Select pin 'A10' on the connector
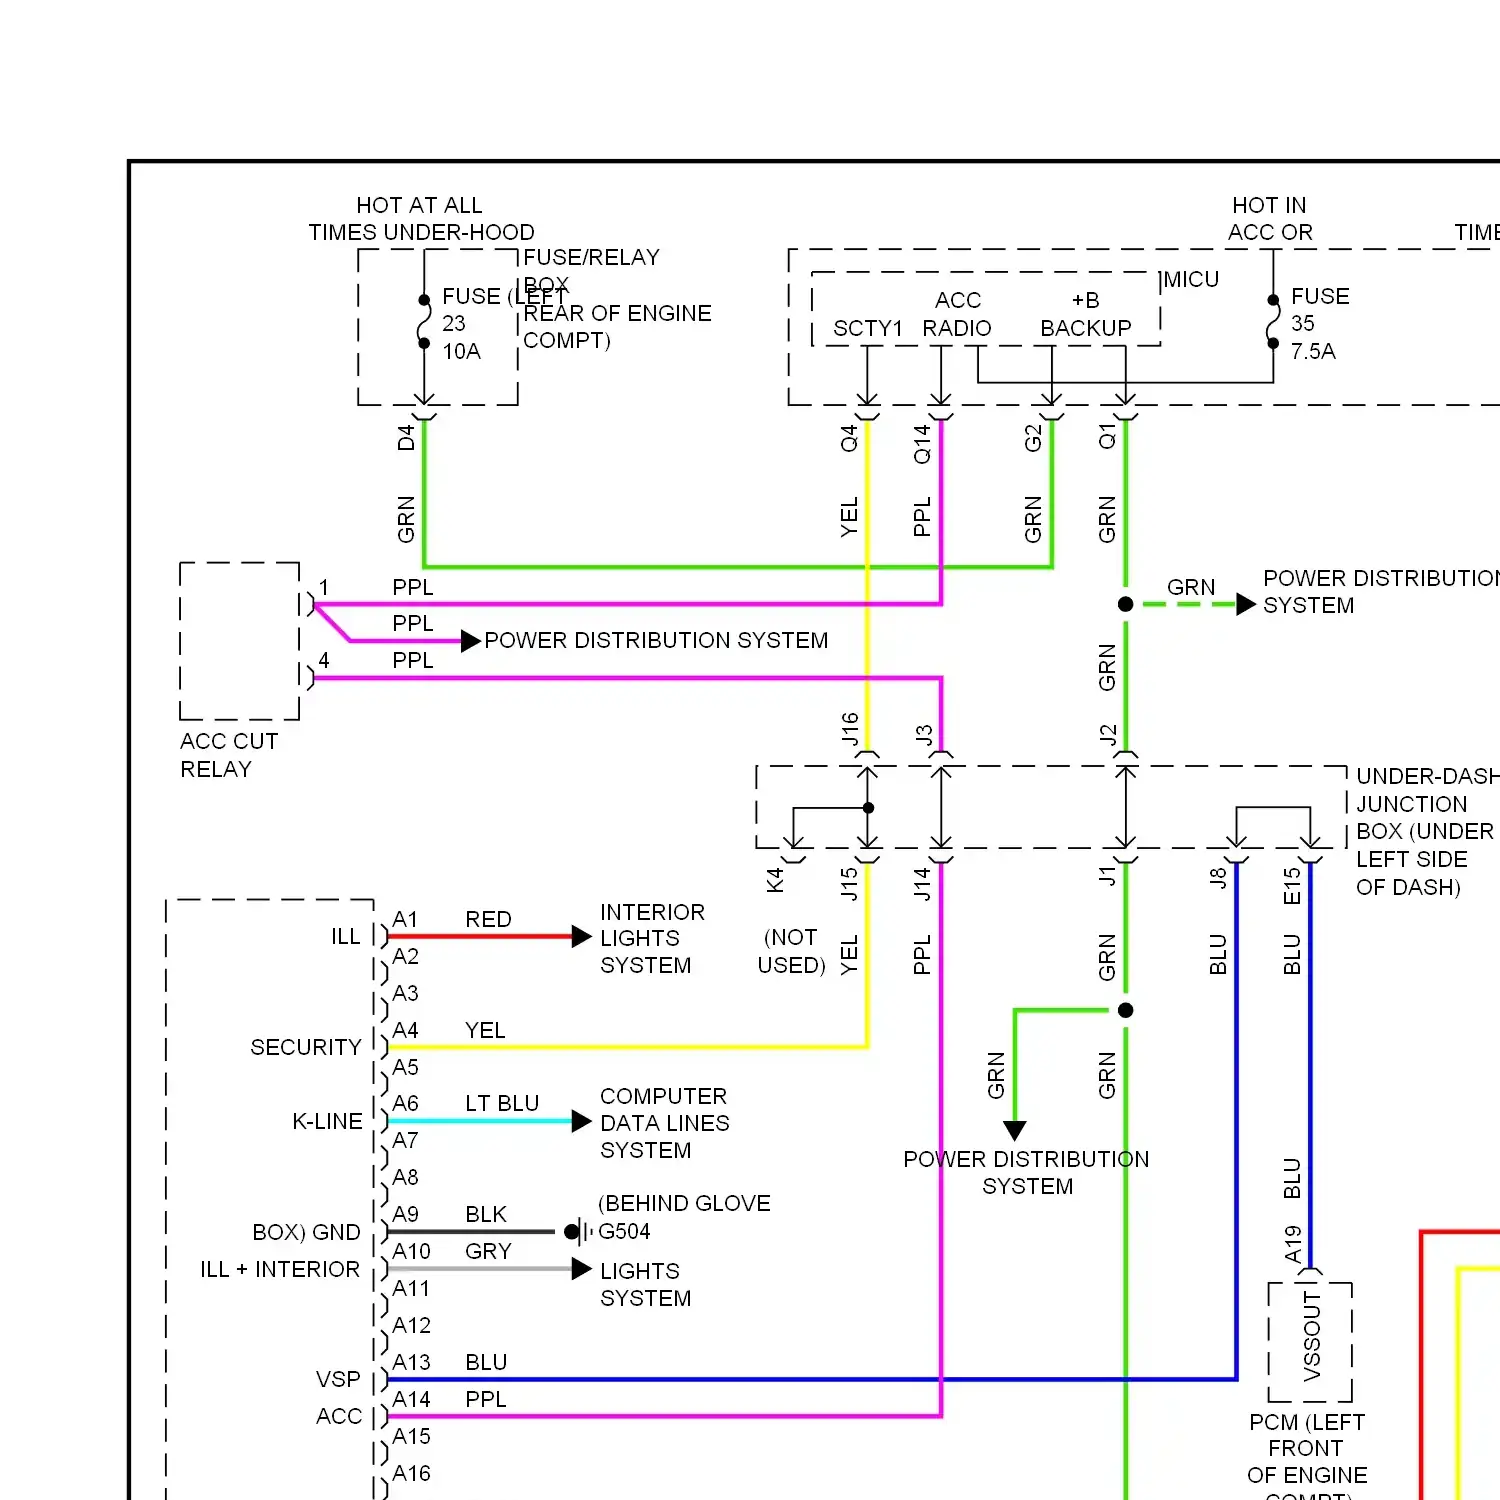 [x=411, y=1251]
